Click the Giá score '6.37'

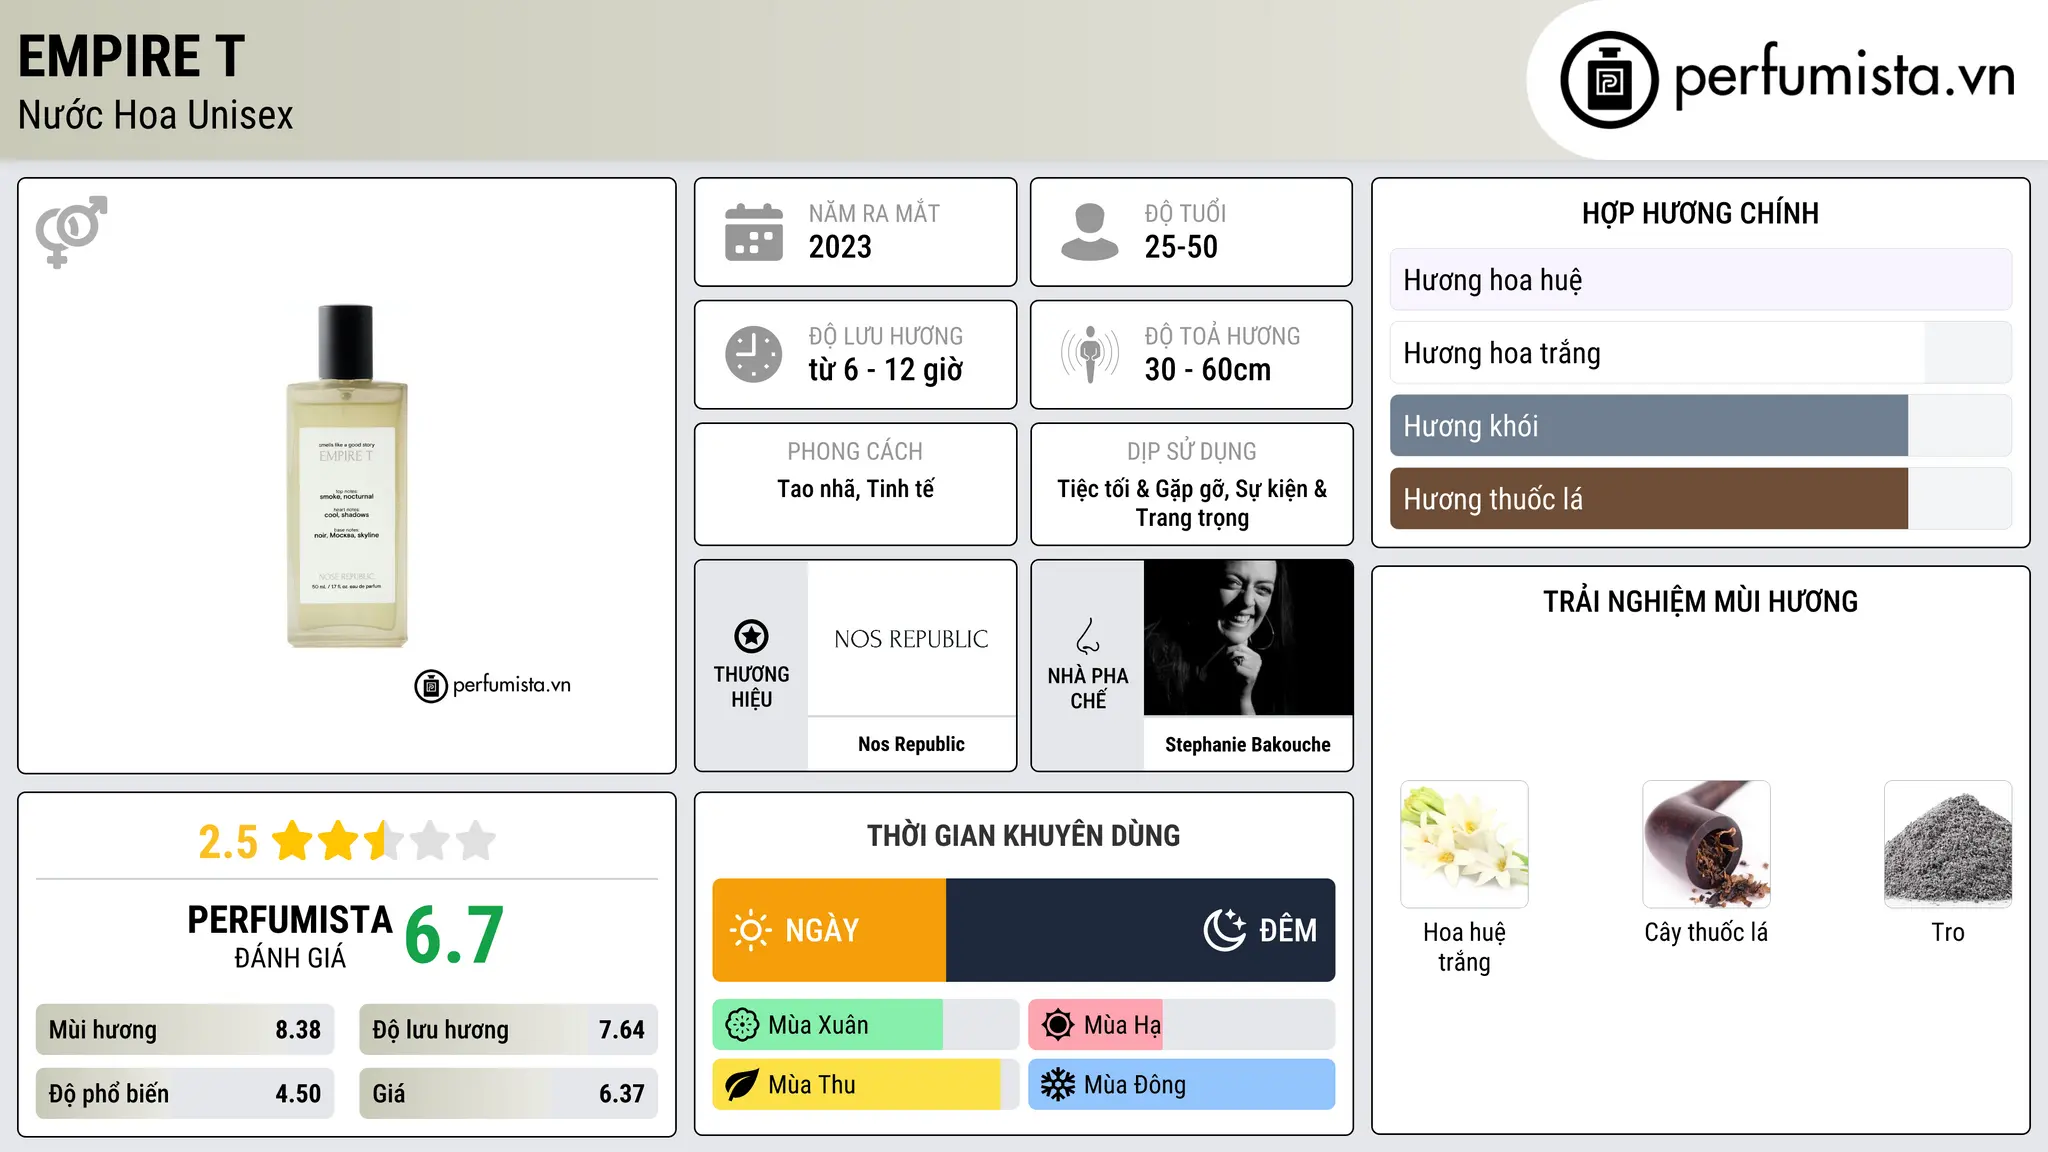(622, 1094)
